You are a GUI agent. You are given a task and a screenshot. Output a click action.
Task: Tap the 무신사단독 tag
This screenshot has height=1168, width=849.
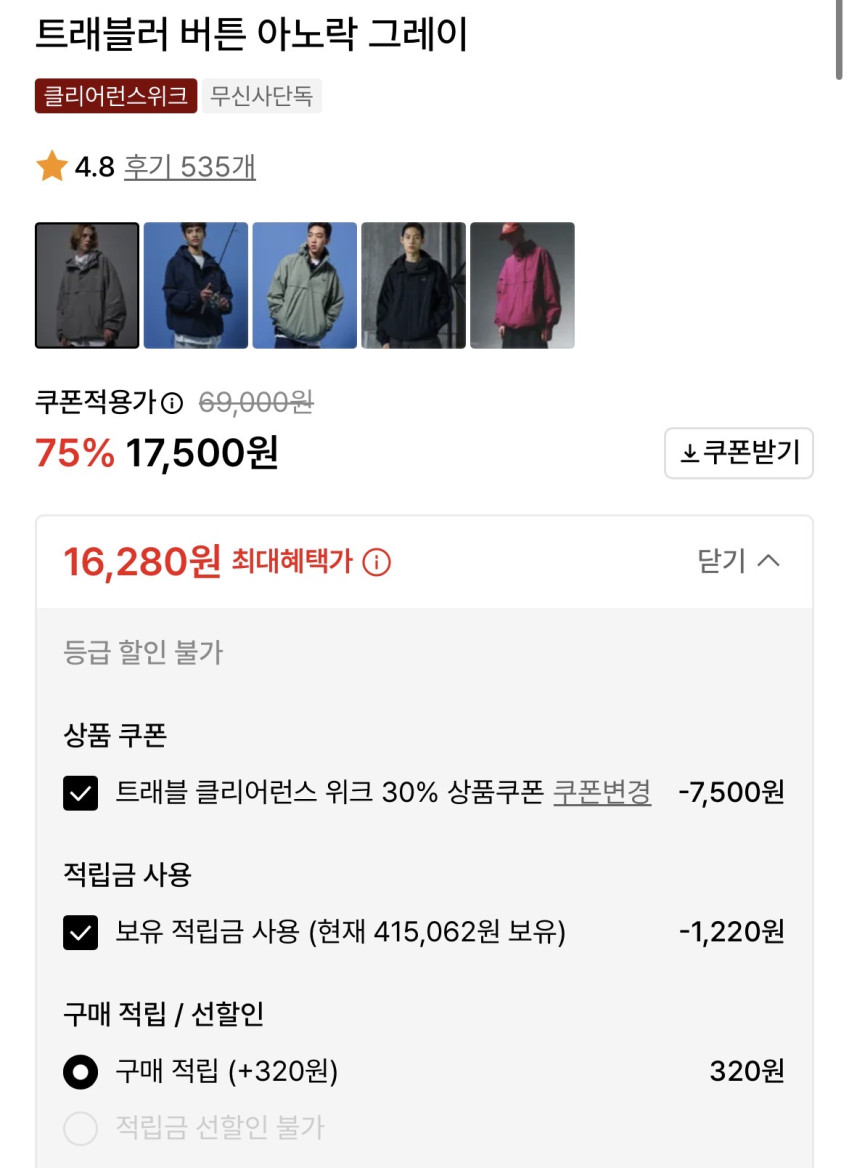pos(262,96)
